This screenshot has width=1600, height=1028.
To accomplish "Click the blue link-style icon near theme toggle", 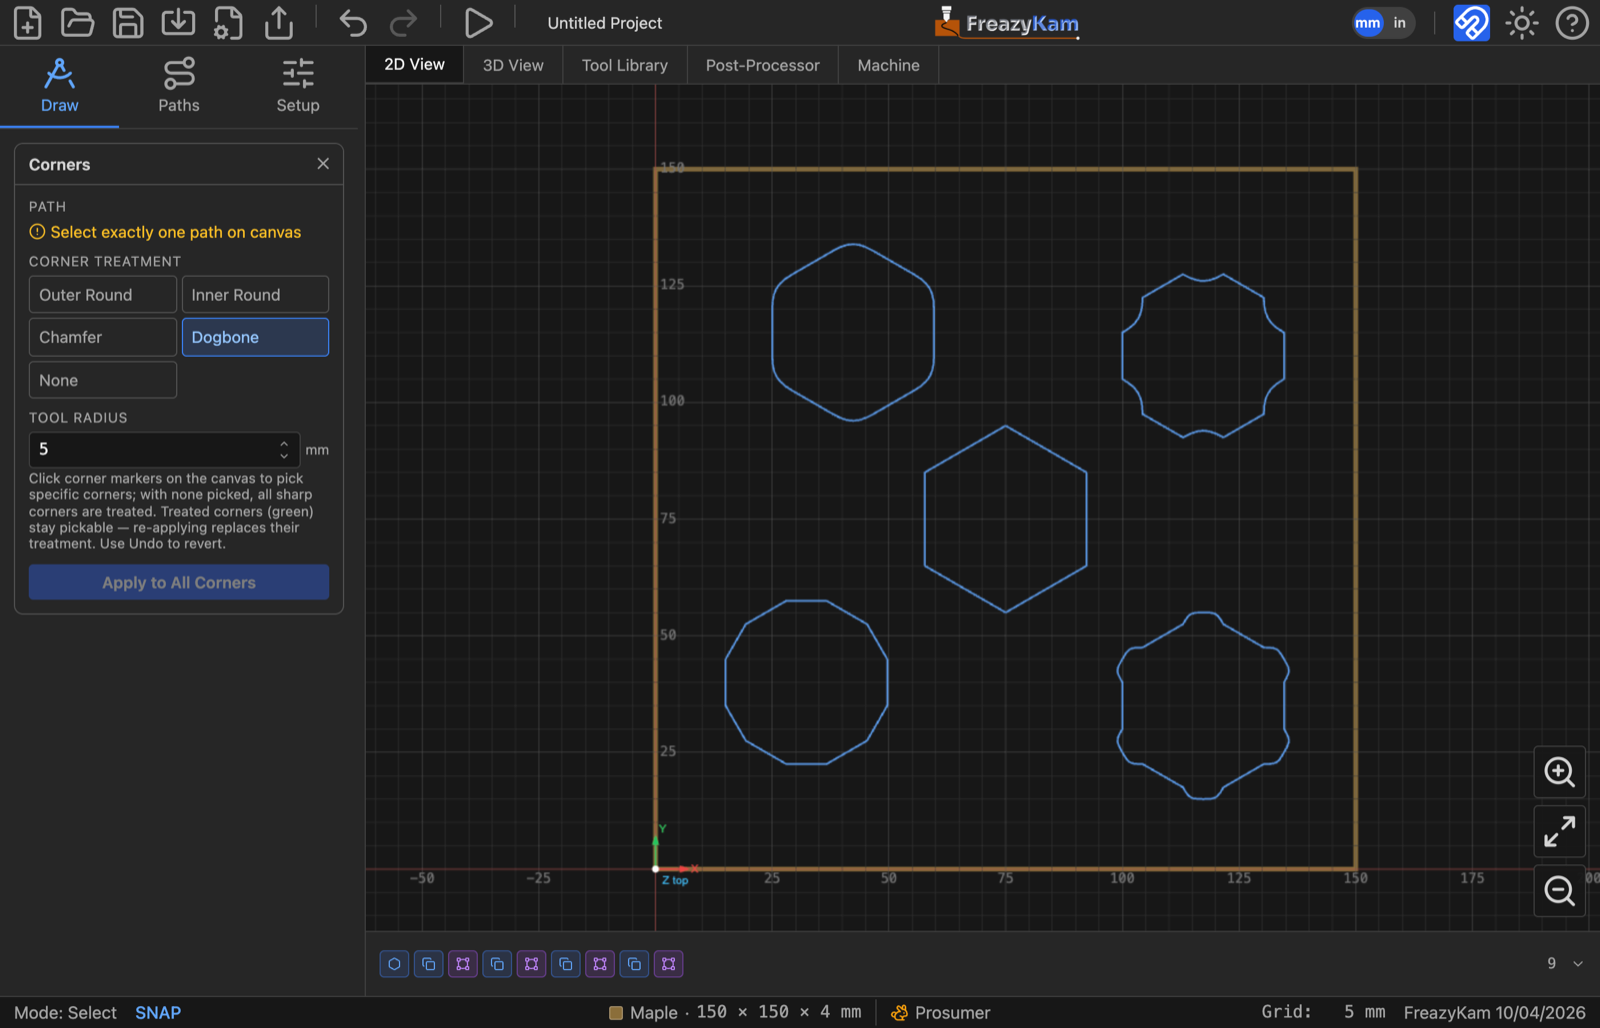I will (1471, 22).
